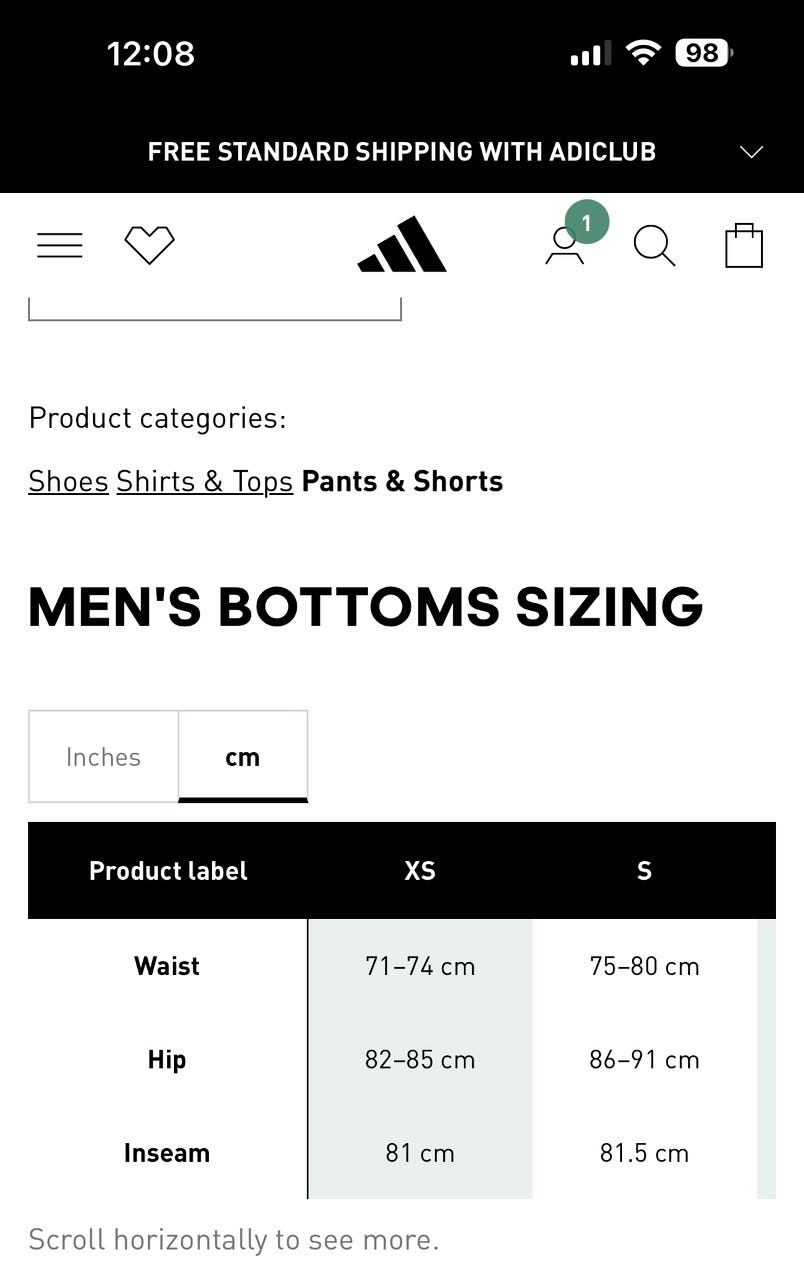Open the account profile icon

[x=563, y=248]
